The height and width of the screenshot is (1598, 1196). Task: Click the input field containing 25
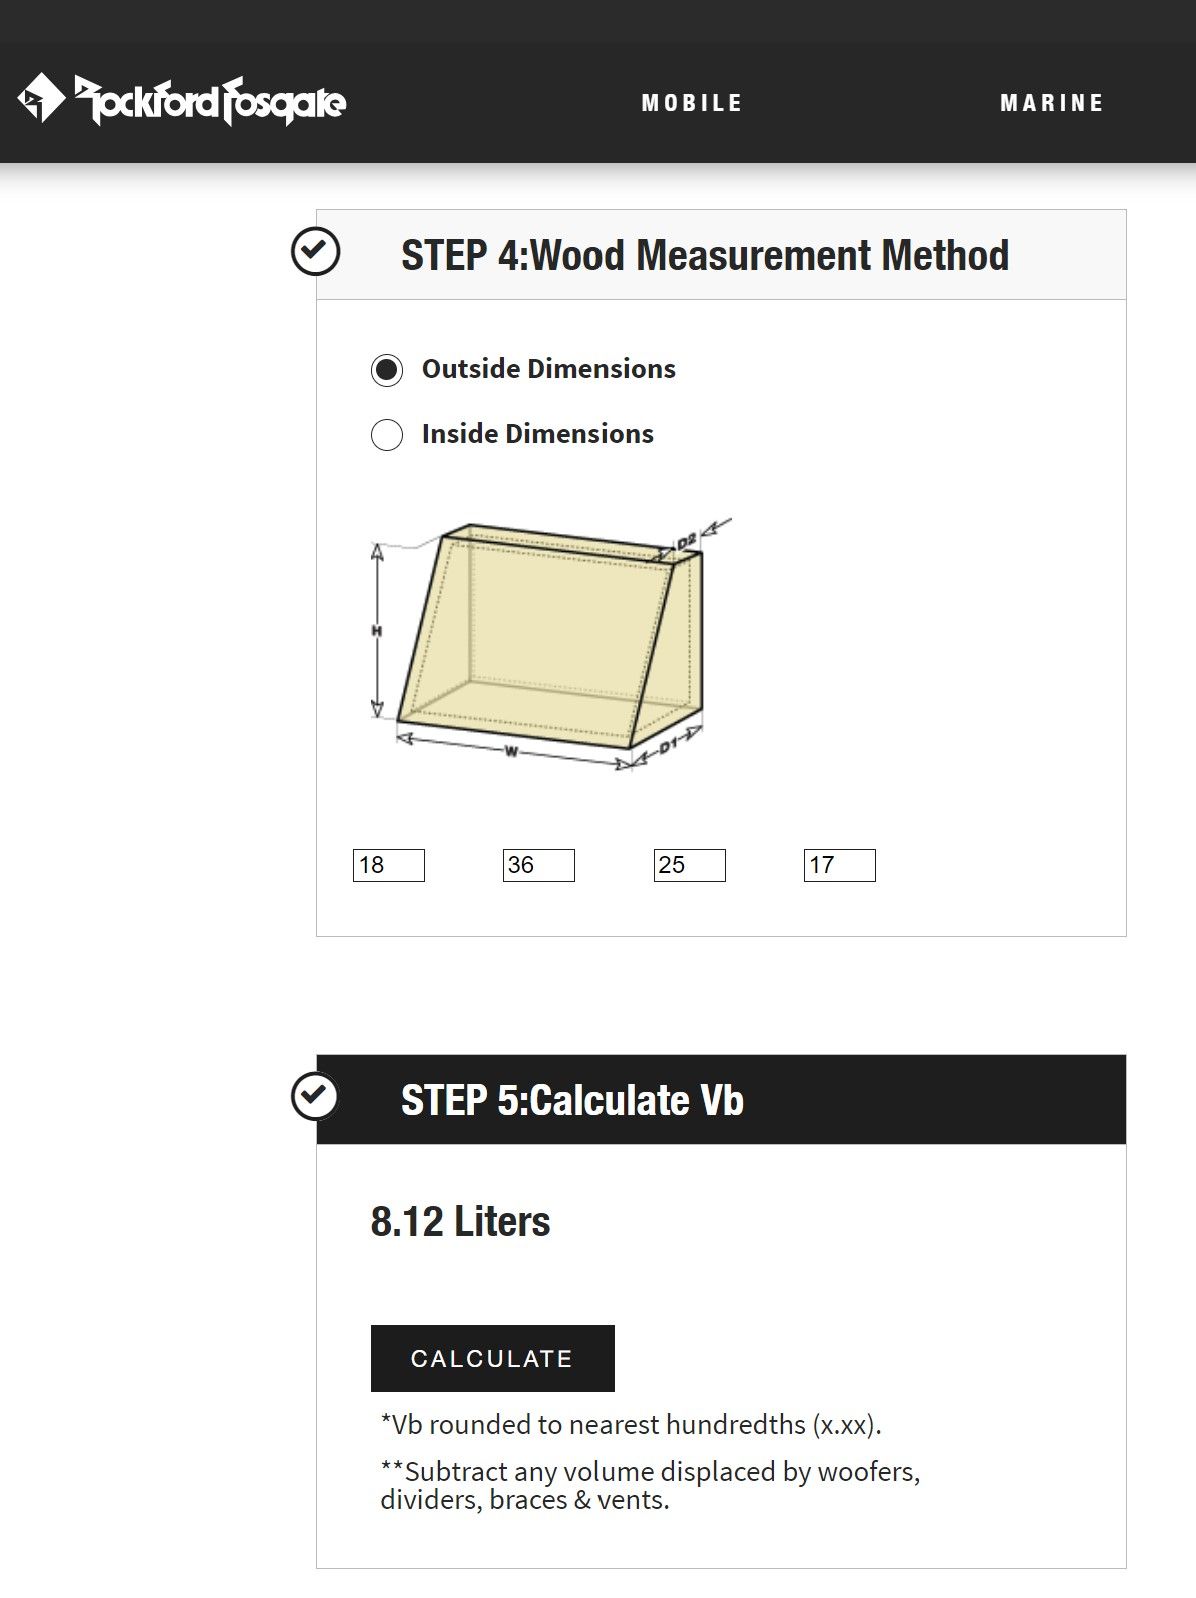coord(690,865)
